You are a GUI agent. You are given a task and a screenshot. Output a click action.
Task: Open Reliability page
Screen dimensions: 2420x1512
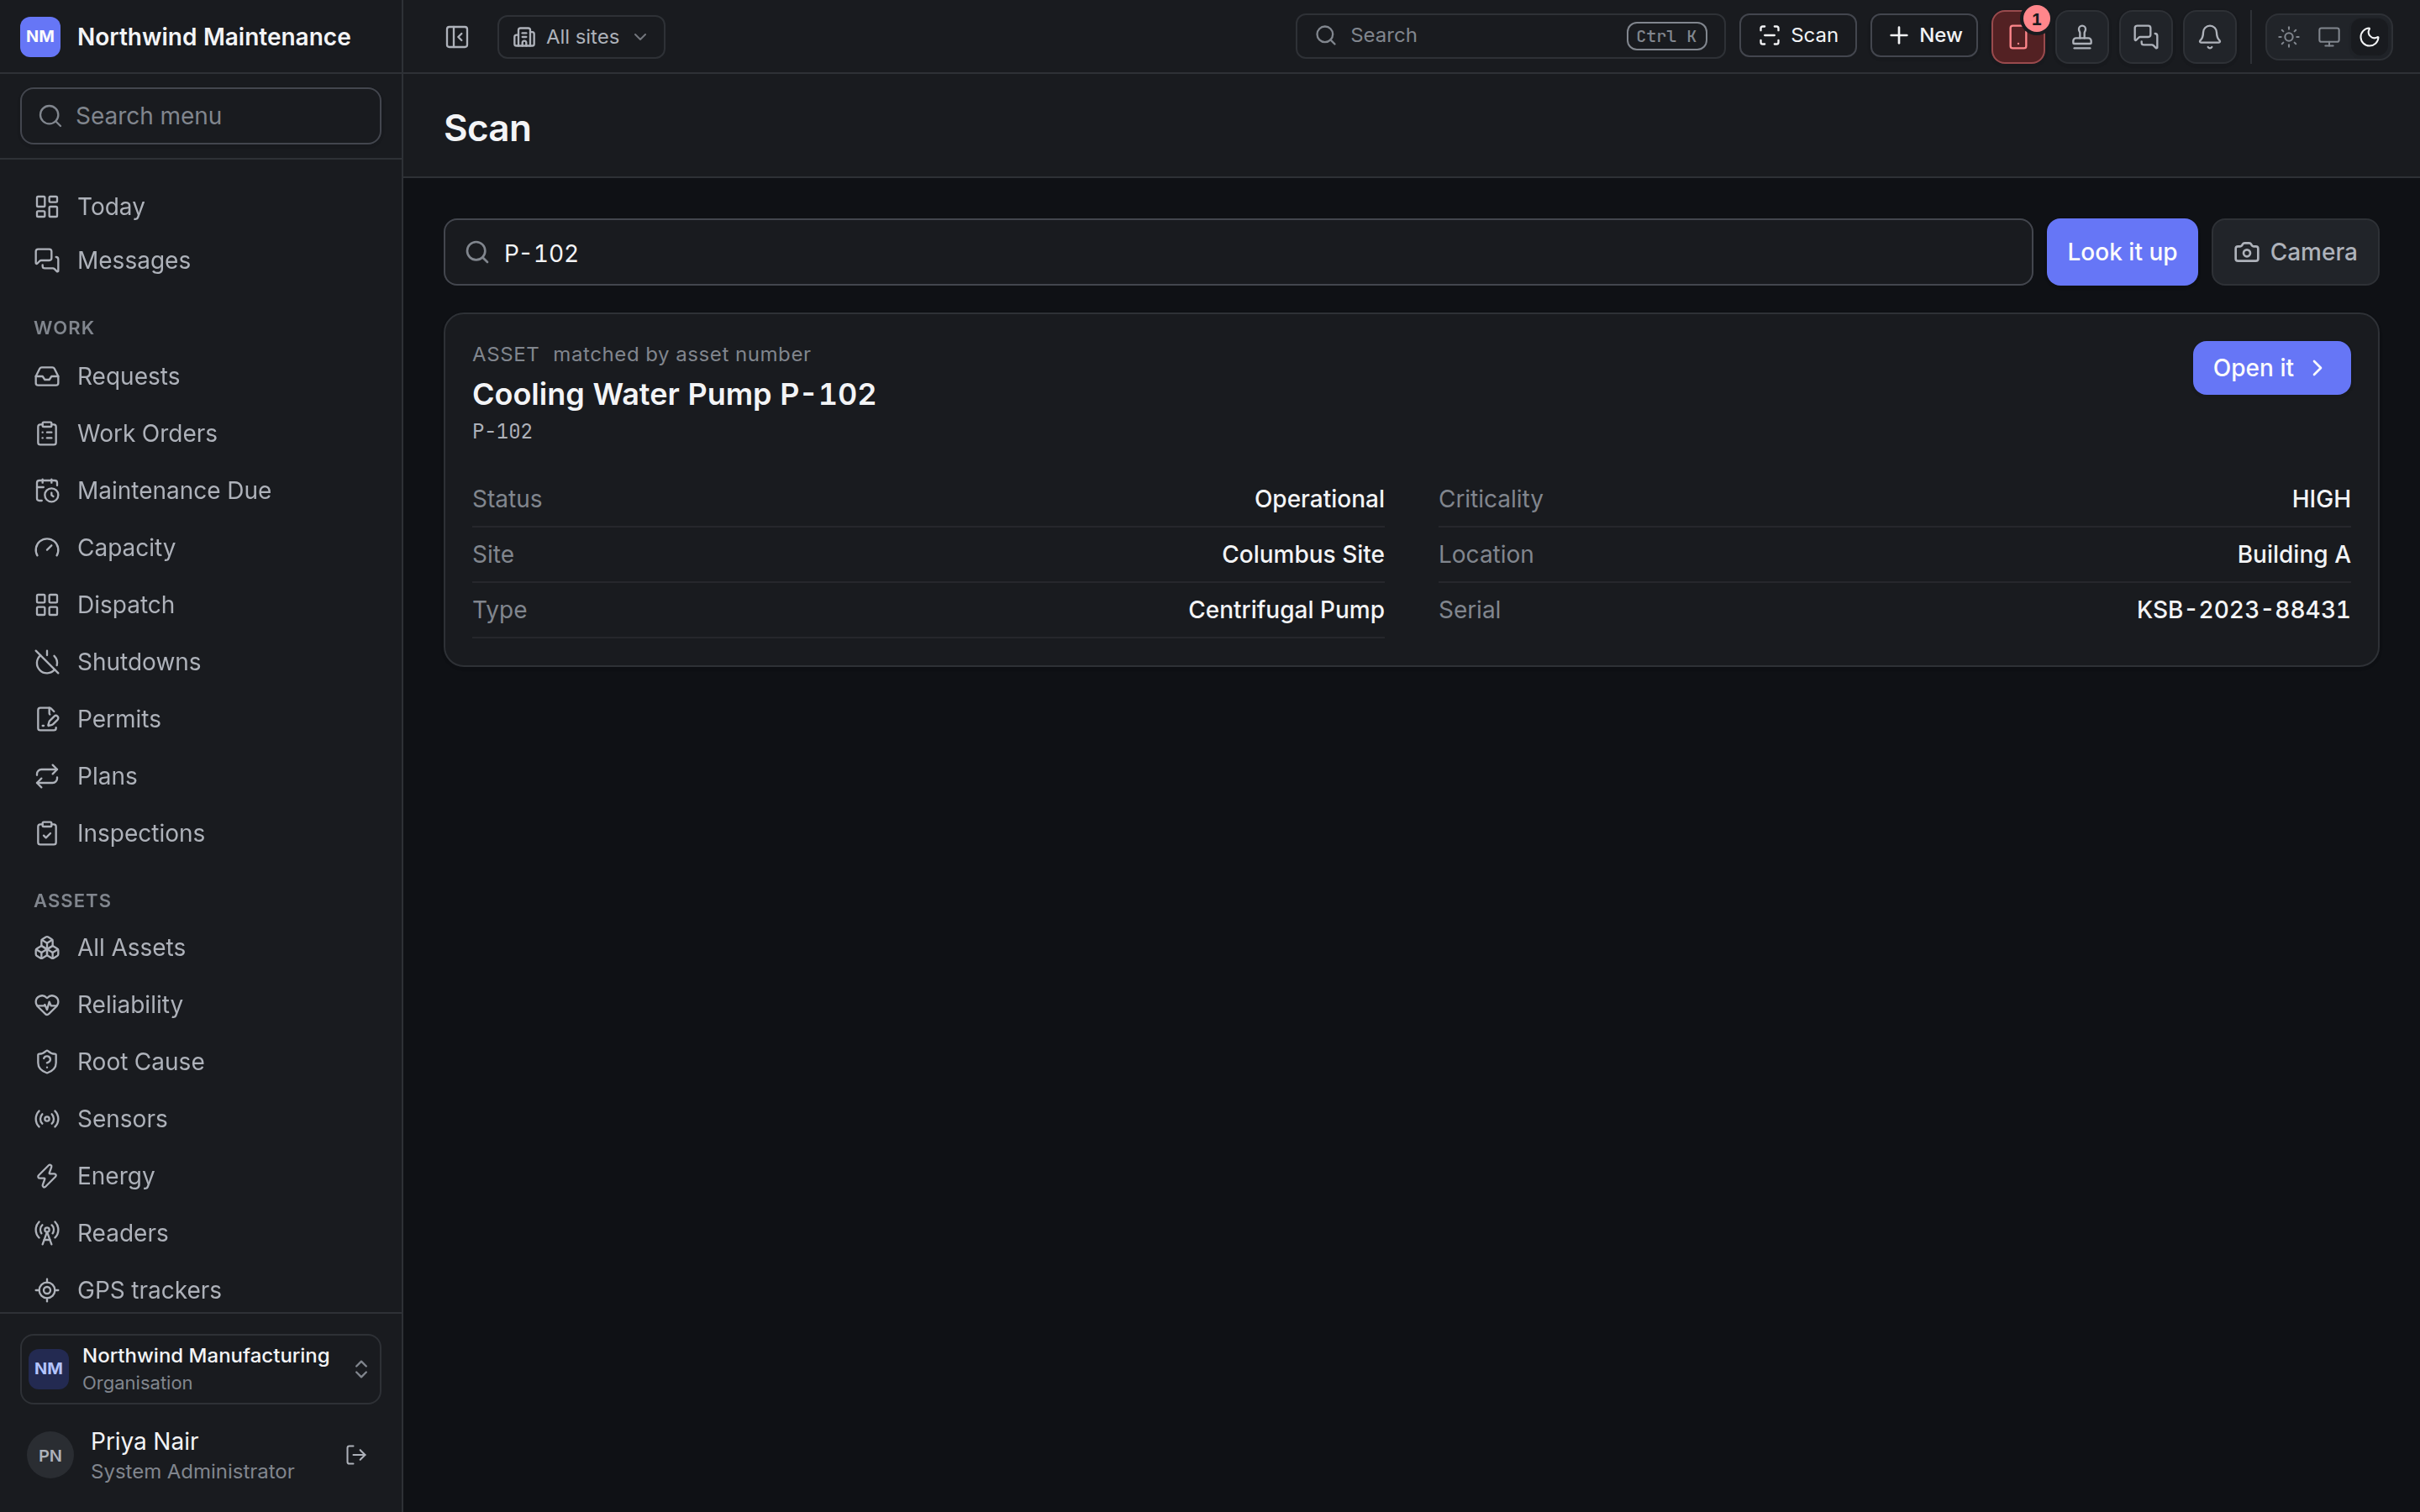point(201,1004)
